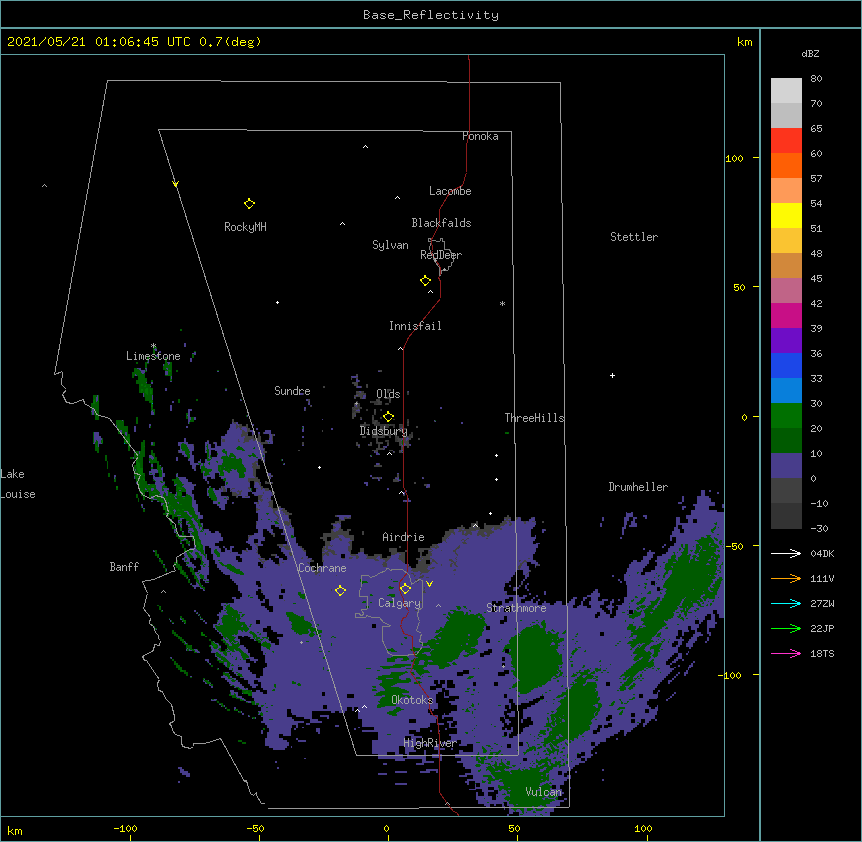Click the Sylvan label
This screenshot has height=842, width=862.
(390, 245)
